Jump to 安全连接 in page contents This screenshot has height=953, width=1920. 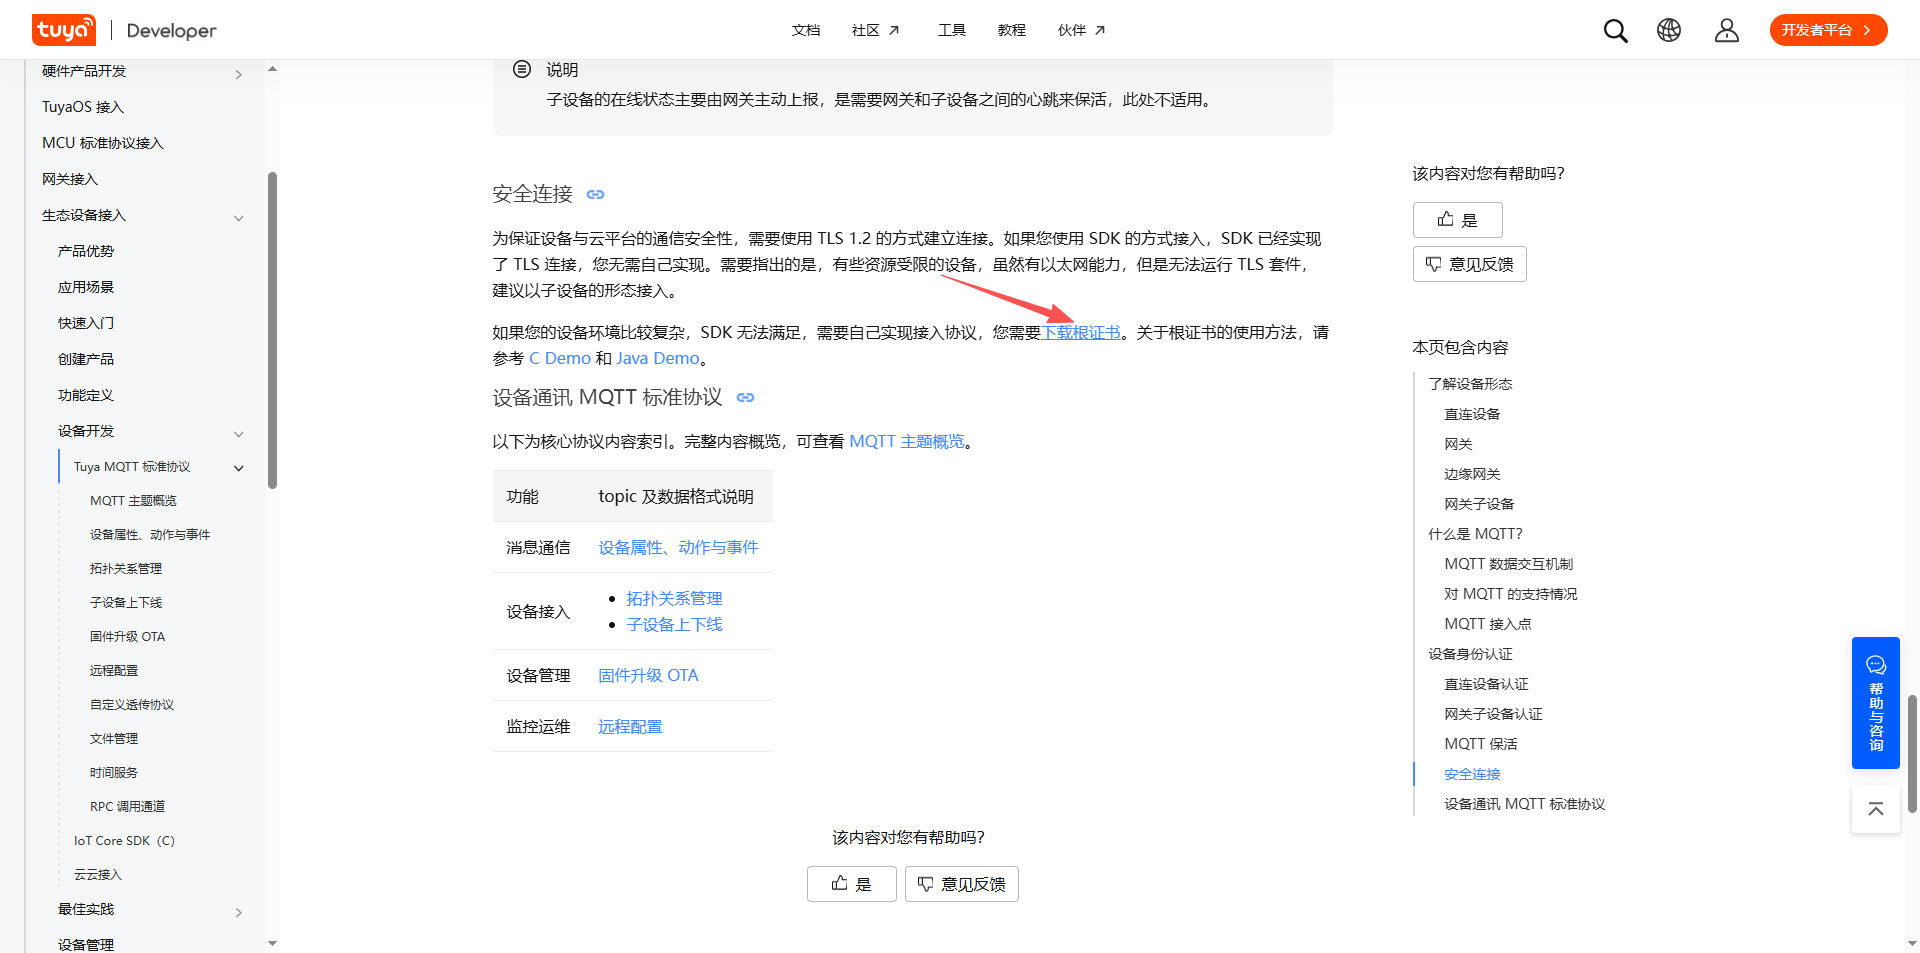[1472, 774]
